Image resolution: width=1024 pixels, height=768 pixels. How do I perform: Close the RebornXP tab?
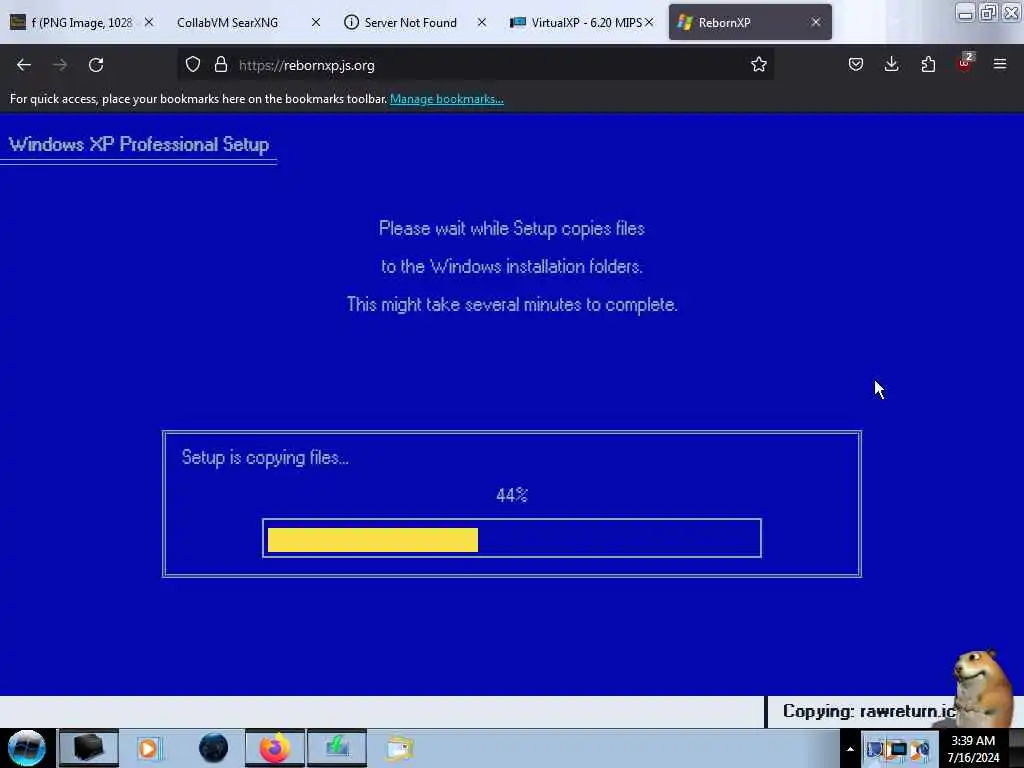point(816,22)
